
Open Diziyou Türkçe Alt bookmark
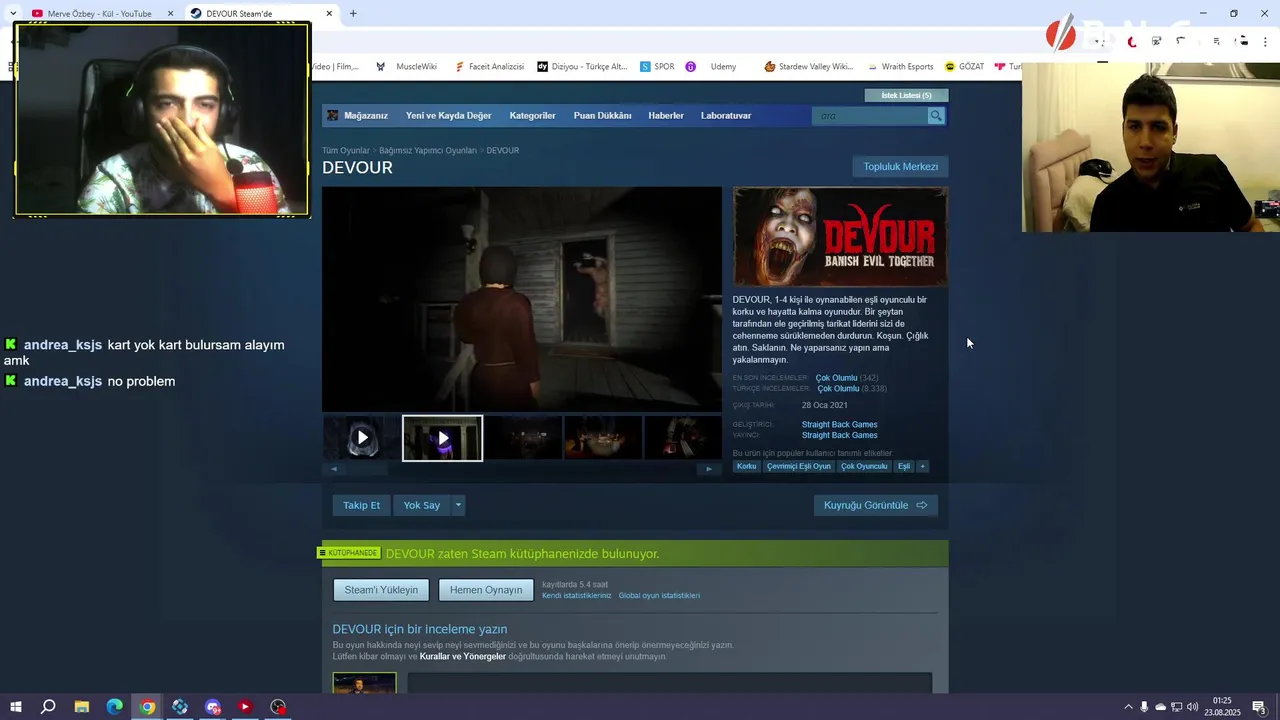[582, 66]
